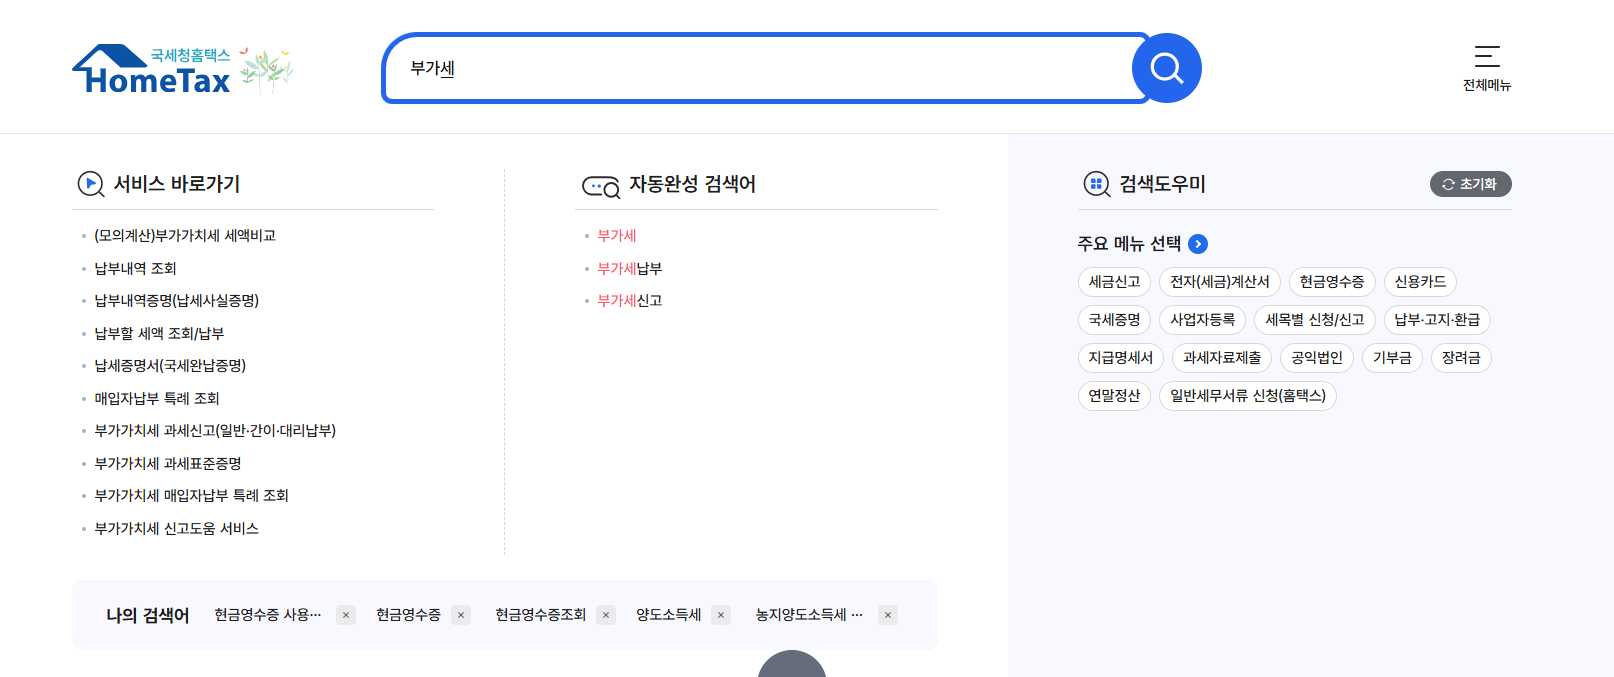Select the 일반세무서류 신청(홈택스) chip

pyautogui.click(x=1248, y=396)
